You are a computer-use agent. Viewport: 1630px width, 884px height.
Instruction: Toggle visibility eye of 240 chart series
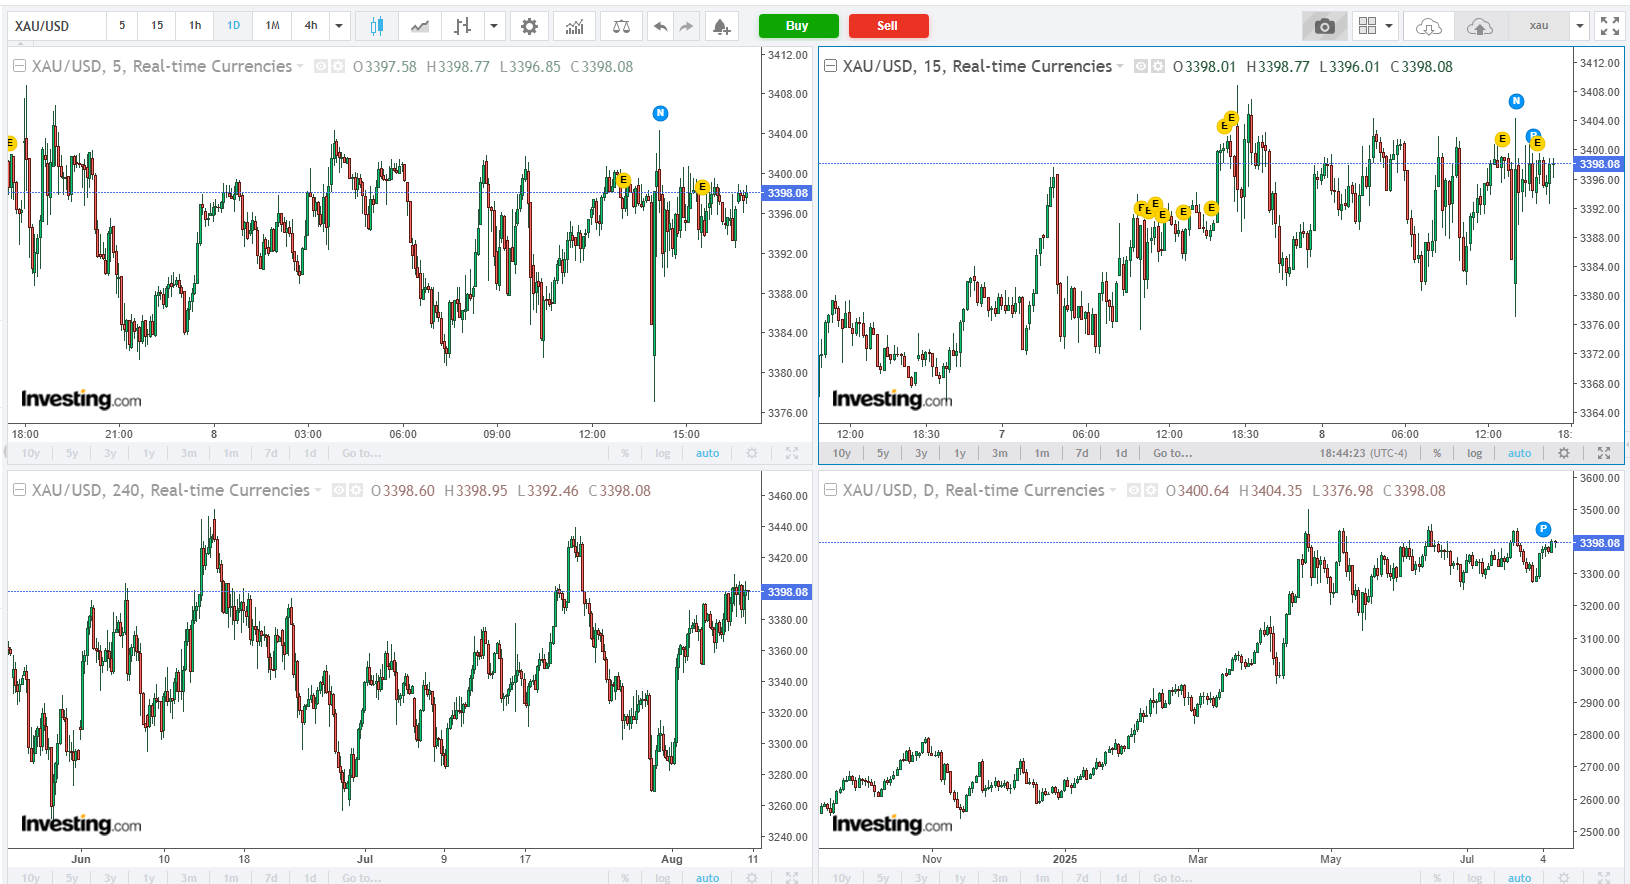click(x=339, y=490)
